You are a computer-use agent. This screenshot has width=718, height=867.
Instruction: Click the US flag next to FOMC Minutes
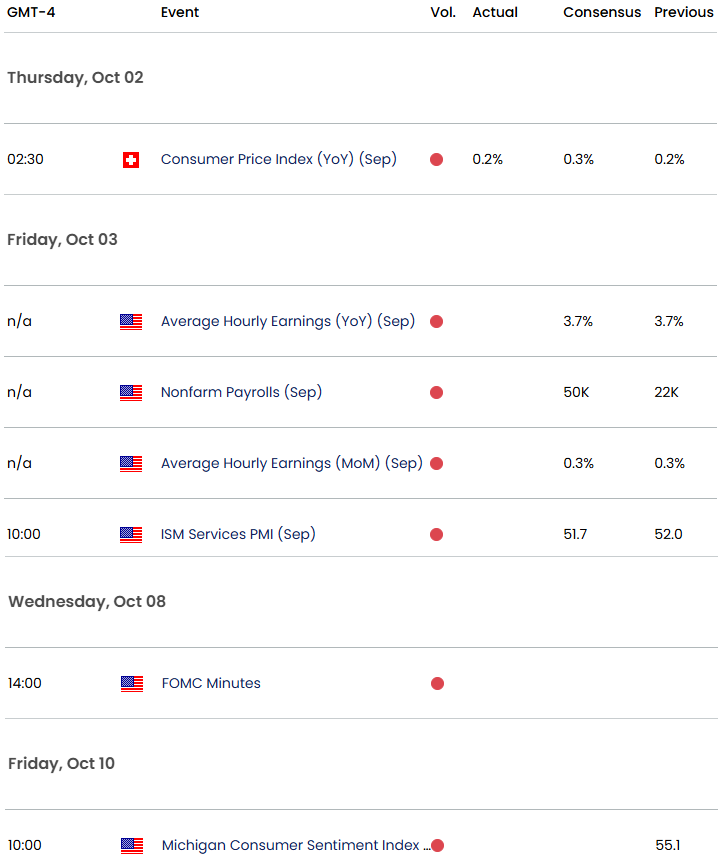[x=130, y=683]
